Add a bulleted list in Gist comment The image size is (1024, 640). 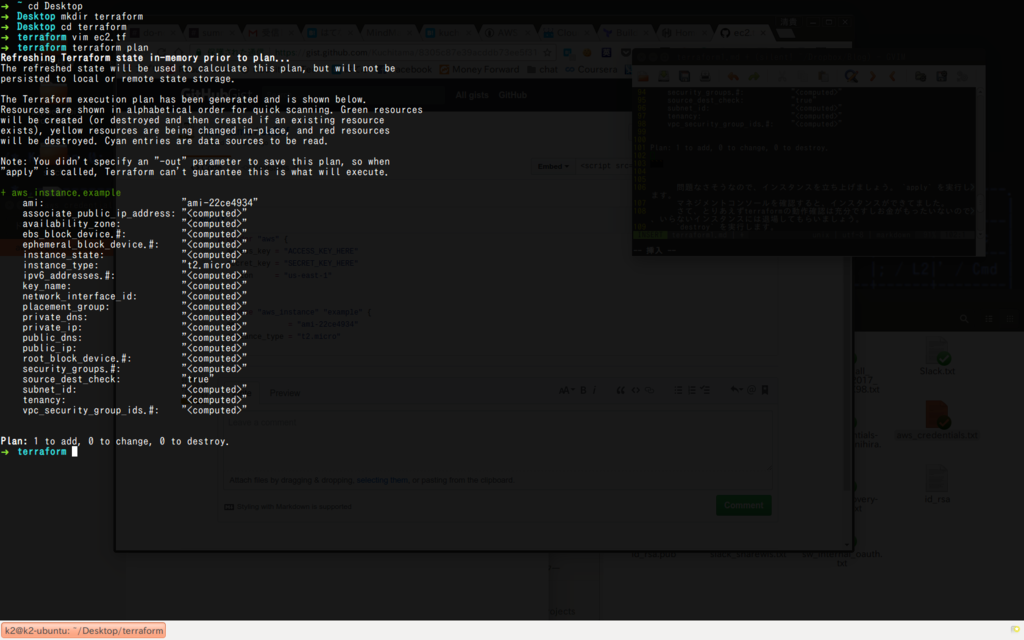(678, 390)
